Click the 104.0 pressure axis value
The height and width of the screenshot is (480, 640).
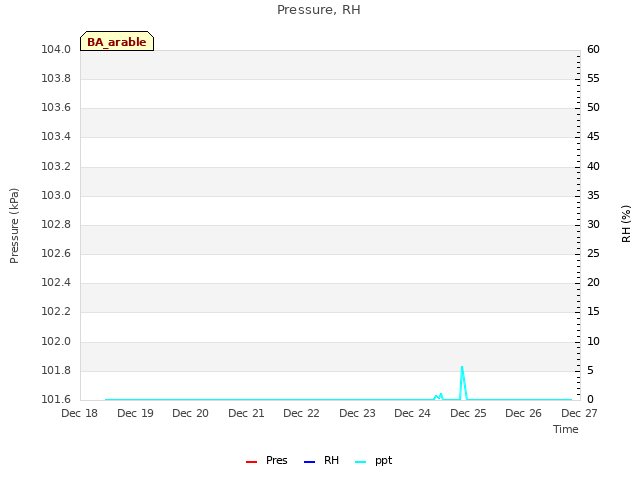pyautogui.click(x=56, y=49)
